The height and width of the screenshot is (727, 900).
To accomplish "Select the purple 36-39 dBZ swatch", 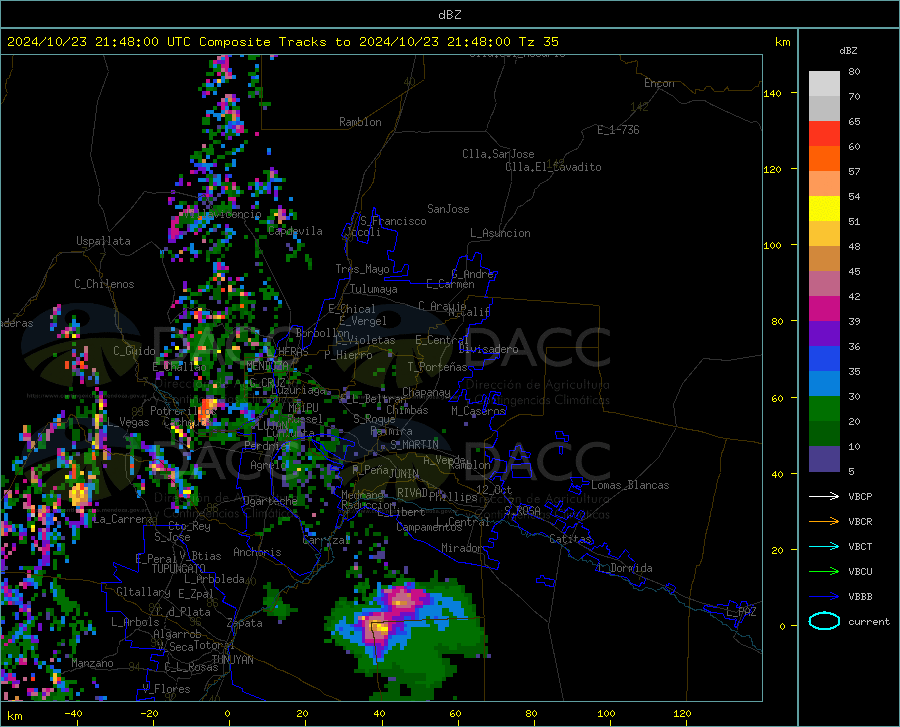I will (x=824, y=334).
